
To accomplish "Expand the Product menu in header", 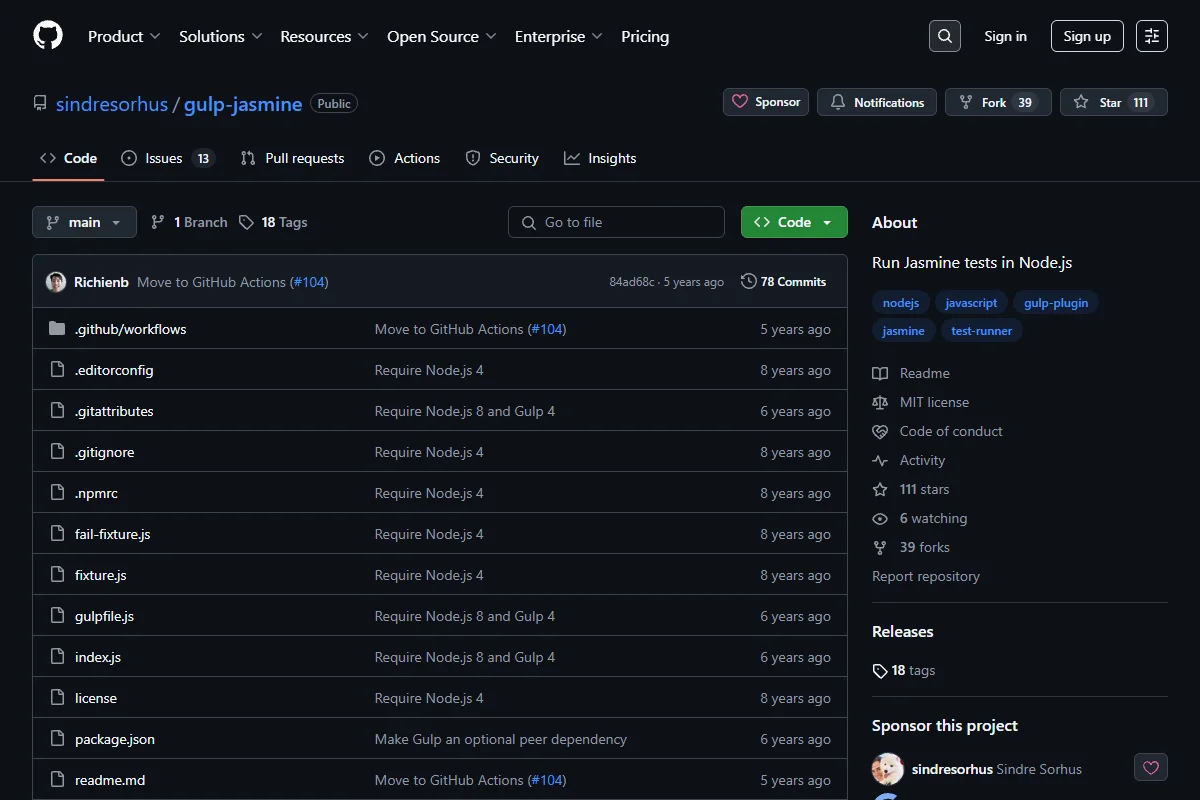I will tap(124, 36).
